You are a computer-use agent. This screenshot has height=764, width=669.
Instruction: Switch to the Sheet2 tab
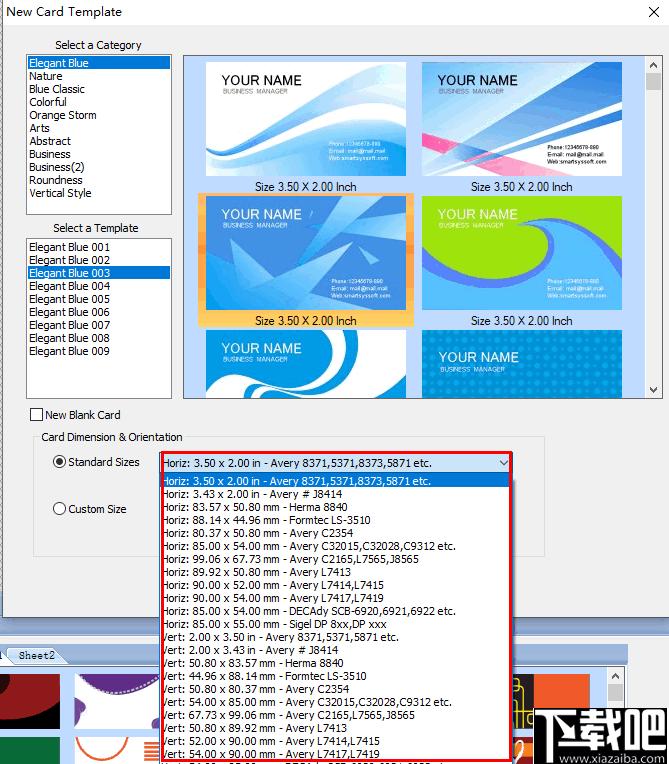tap(36, 656)
